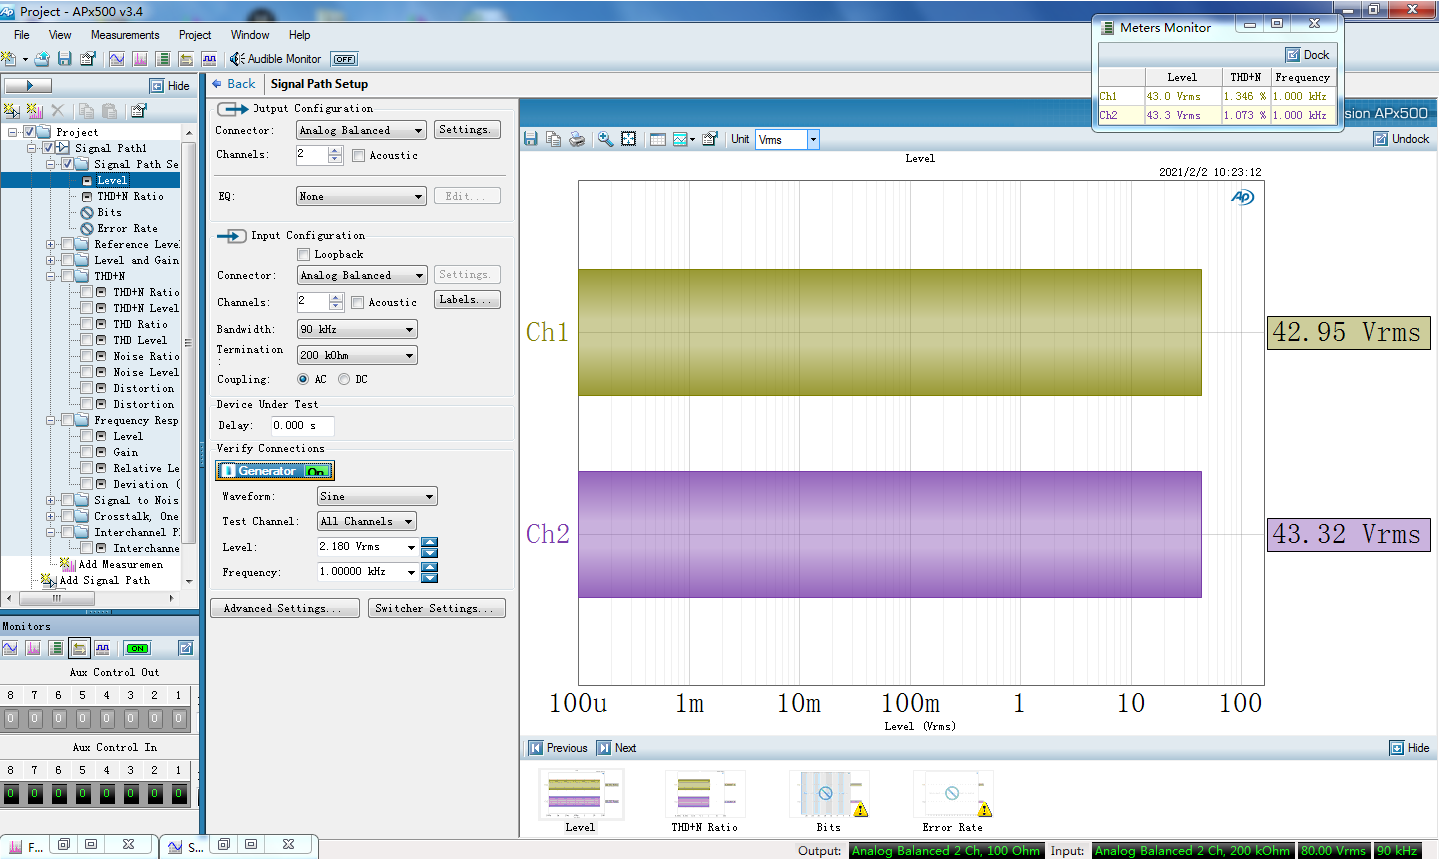Open graph properties icon
Image resolution: width=1439 pixels, height=859 pixels.
point(709,139)
